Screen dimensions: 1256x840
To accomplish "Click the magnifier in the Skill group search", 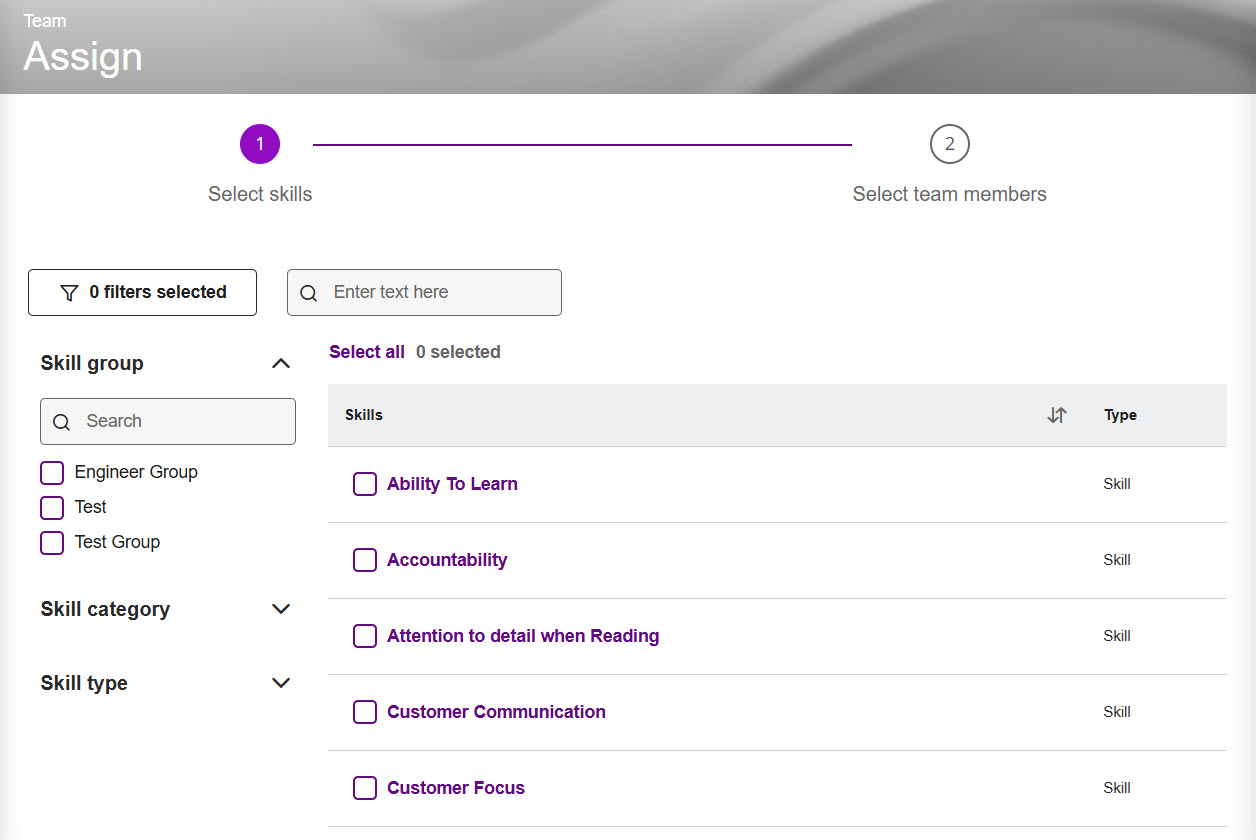I will tap(61, 421).
